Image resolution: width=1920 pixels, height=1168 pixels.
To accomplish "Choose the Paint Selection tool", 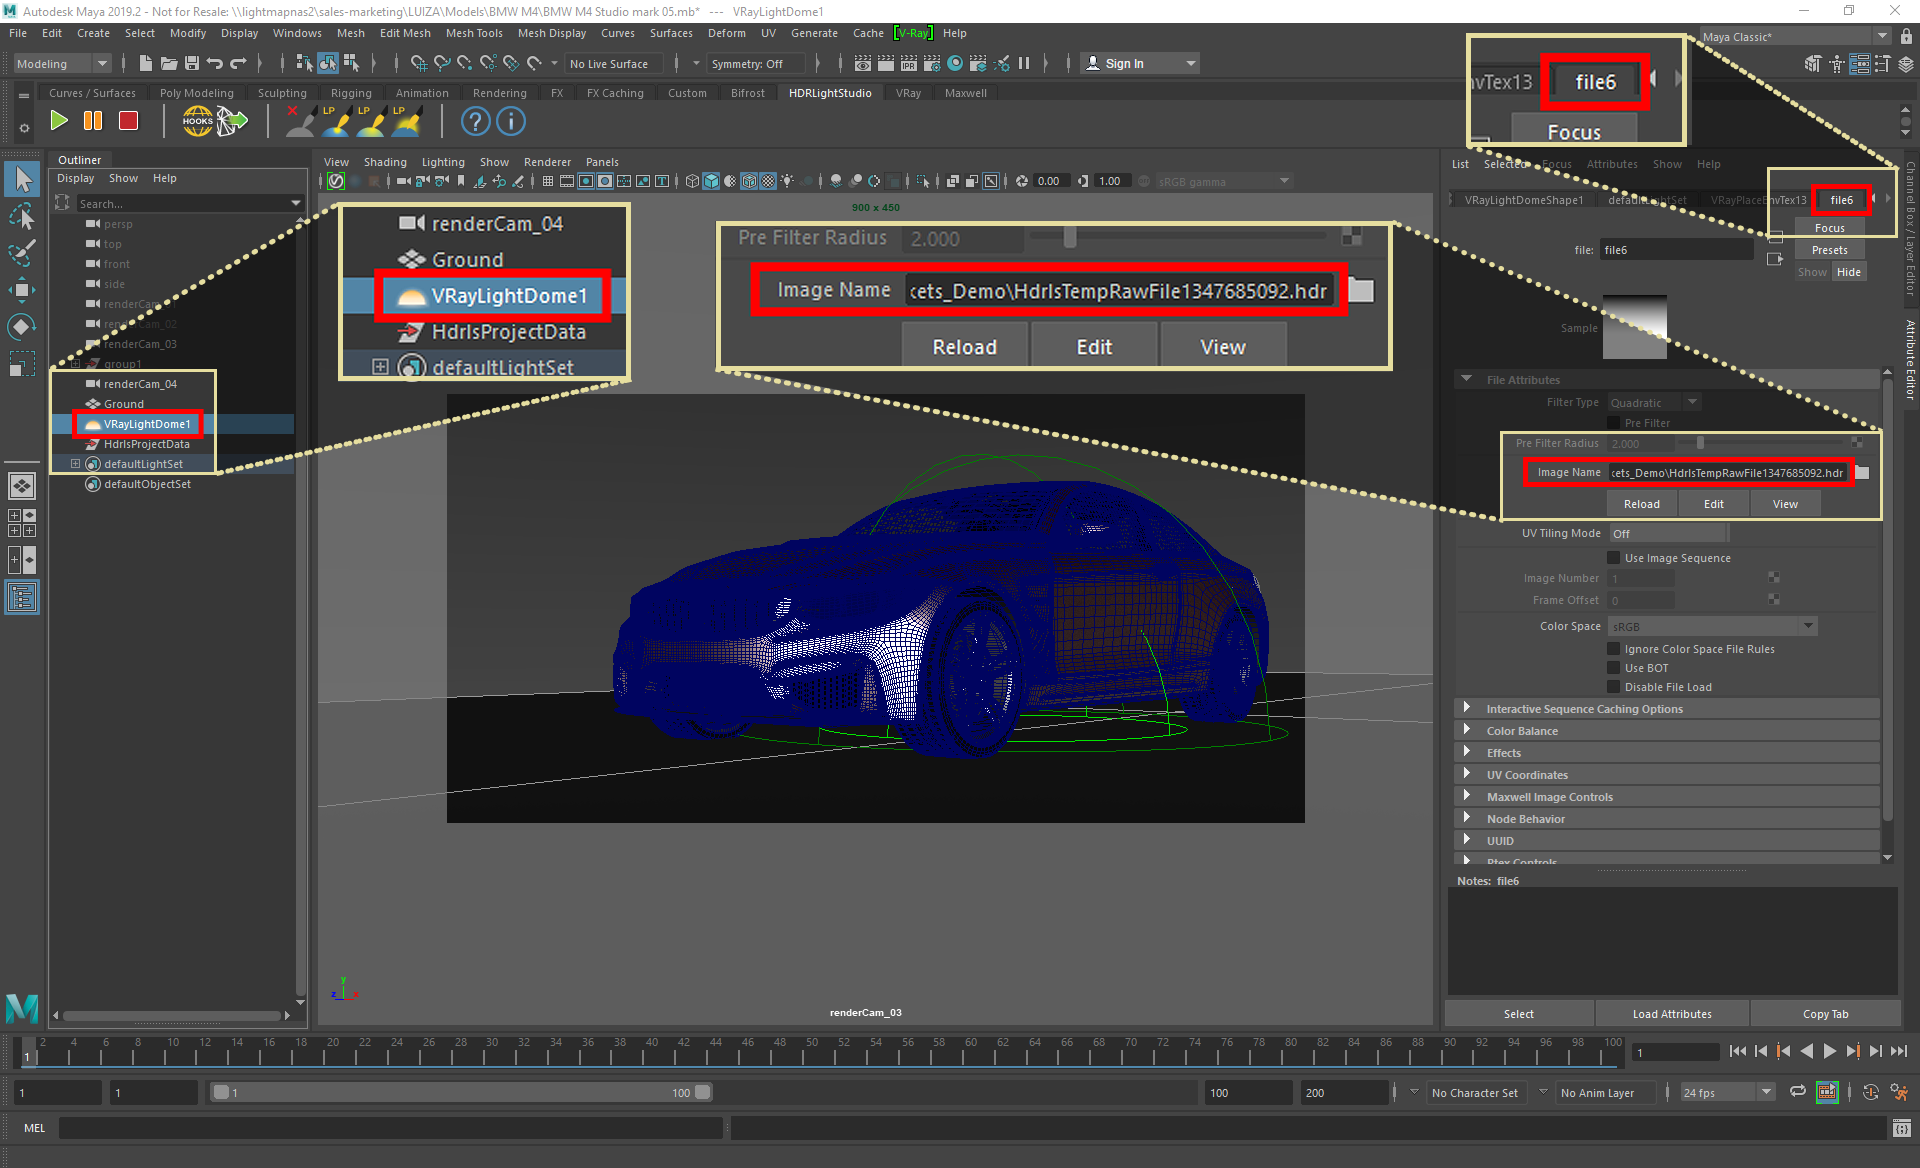I will click(22, 254).
